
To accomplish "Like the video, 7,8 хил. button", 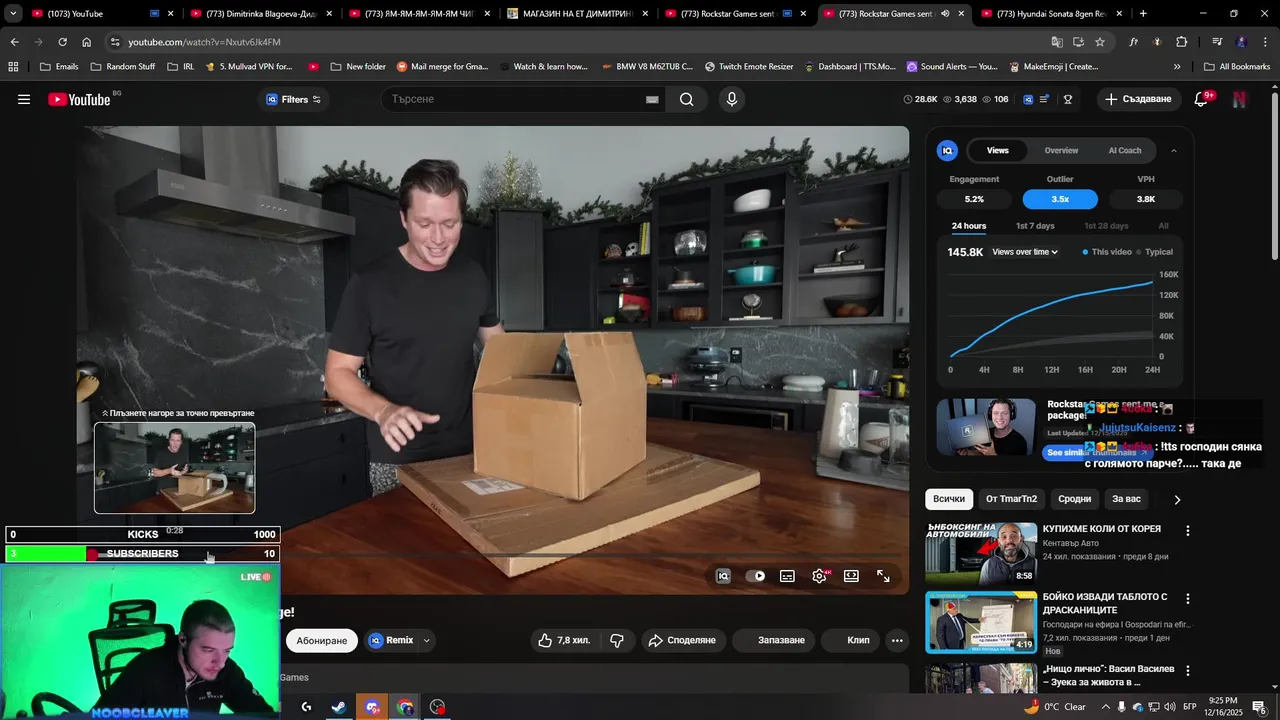I will 565,640.
